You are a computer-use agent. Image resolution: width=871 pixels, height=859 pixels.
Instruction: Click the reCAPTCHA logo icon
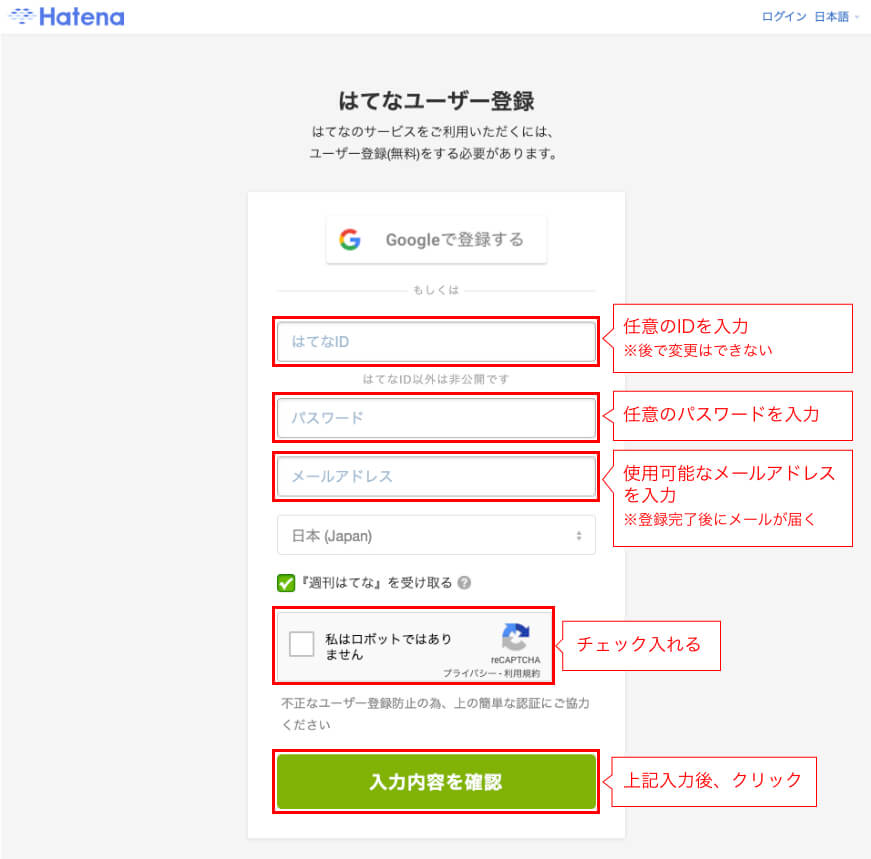[515, 637]
